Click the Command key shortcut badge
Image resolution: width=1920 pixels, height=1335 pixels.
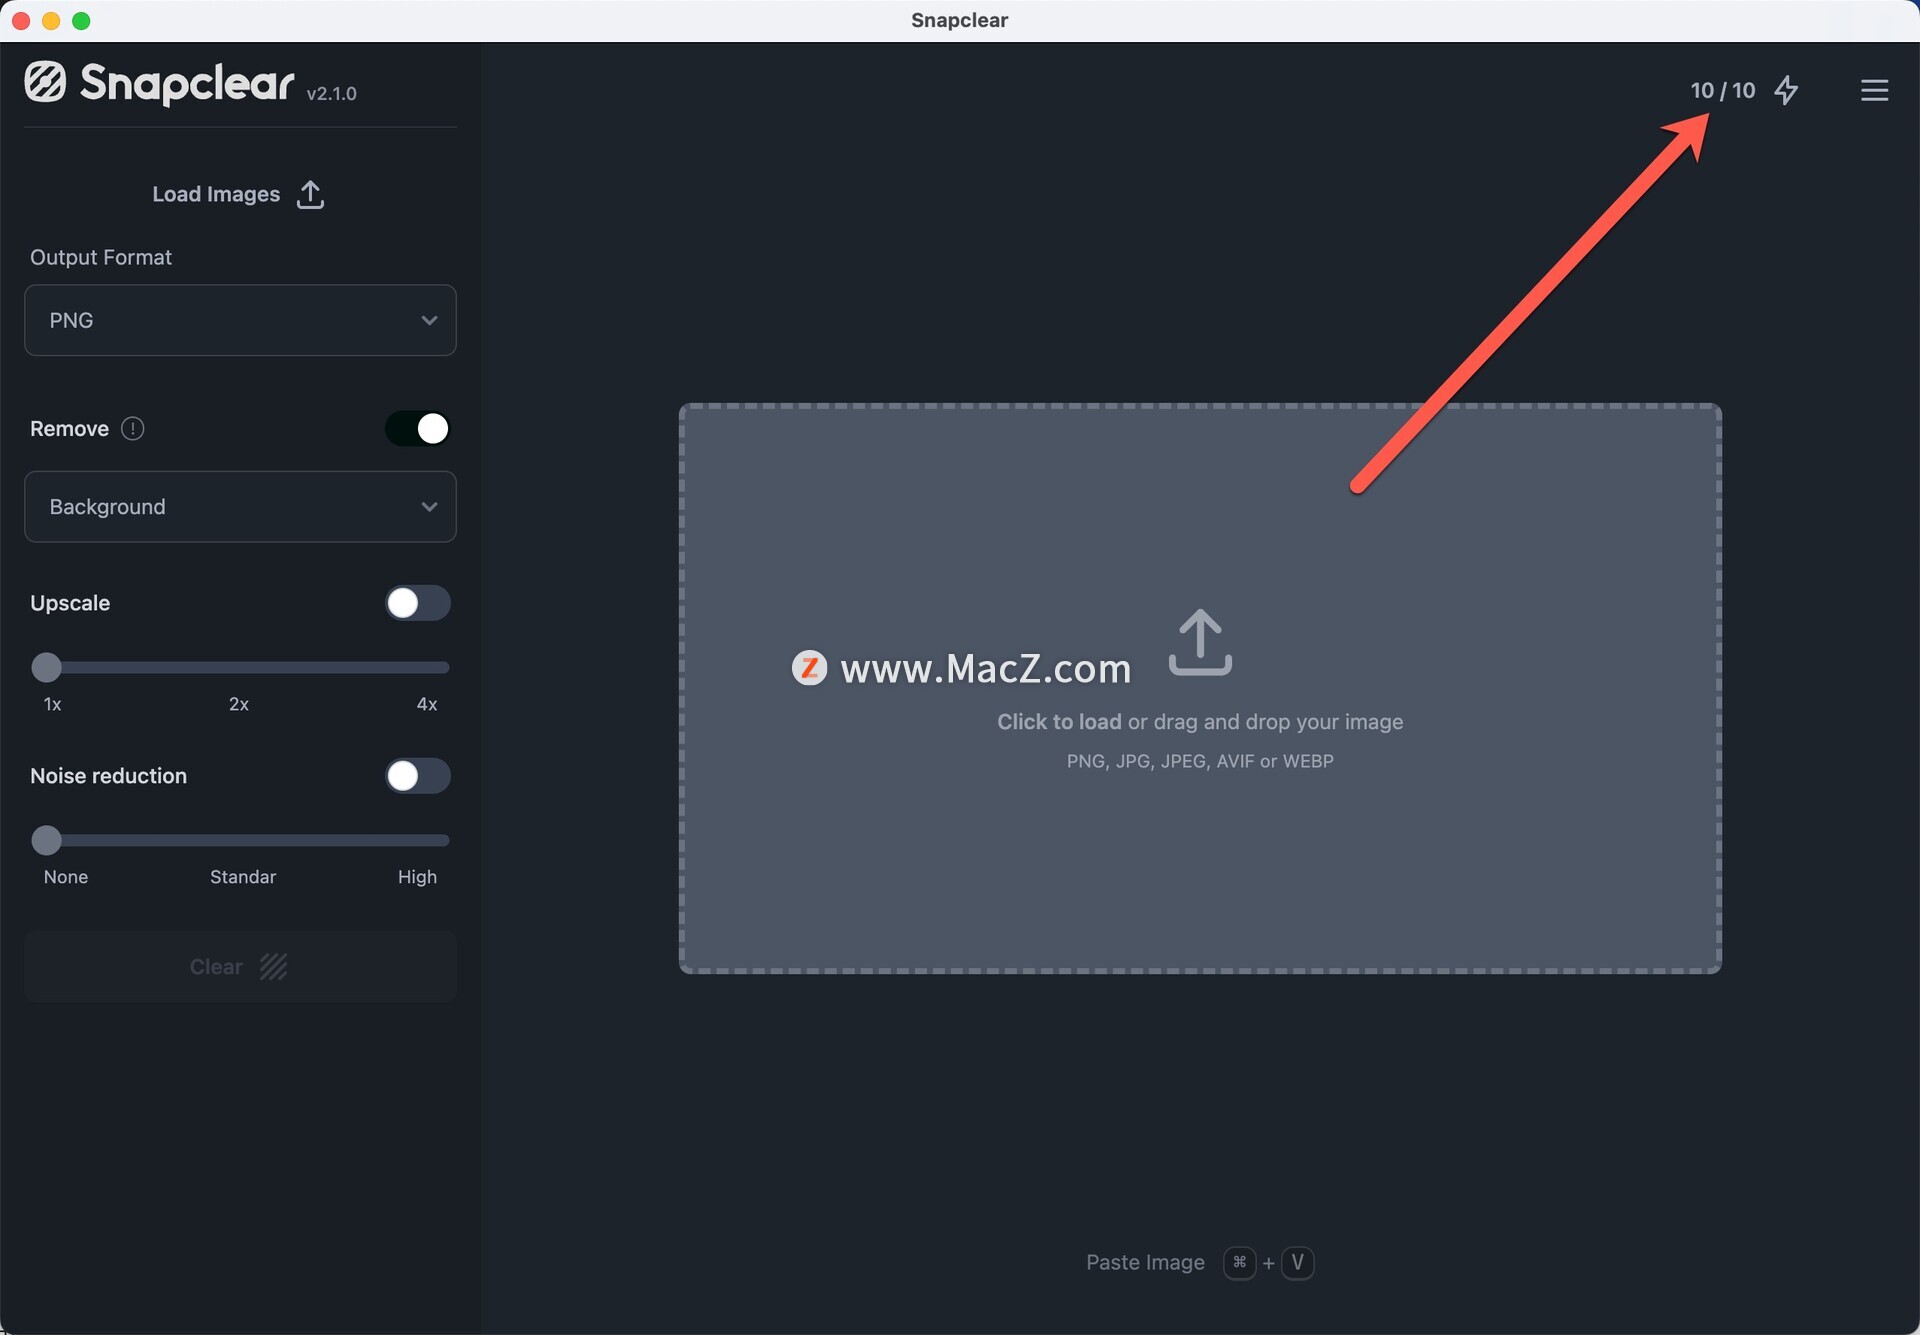(x=1240, y=1263)
